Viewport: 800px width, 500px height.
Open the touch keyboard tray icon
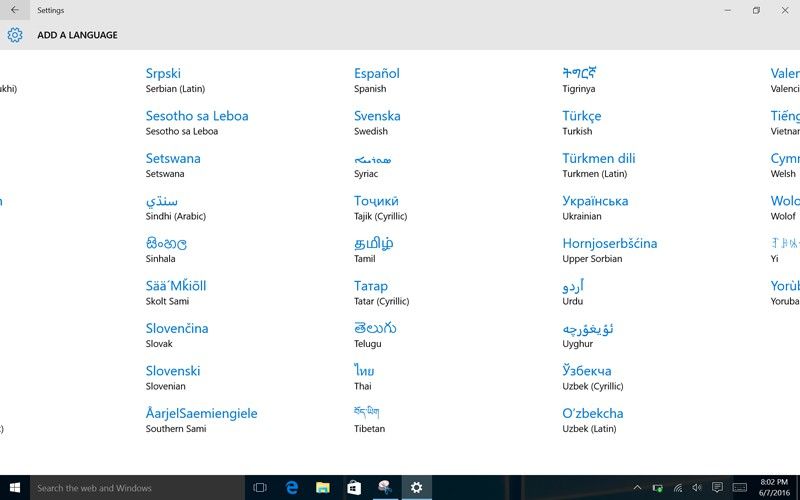click(739, 488)
